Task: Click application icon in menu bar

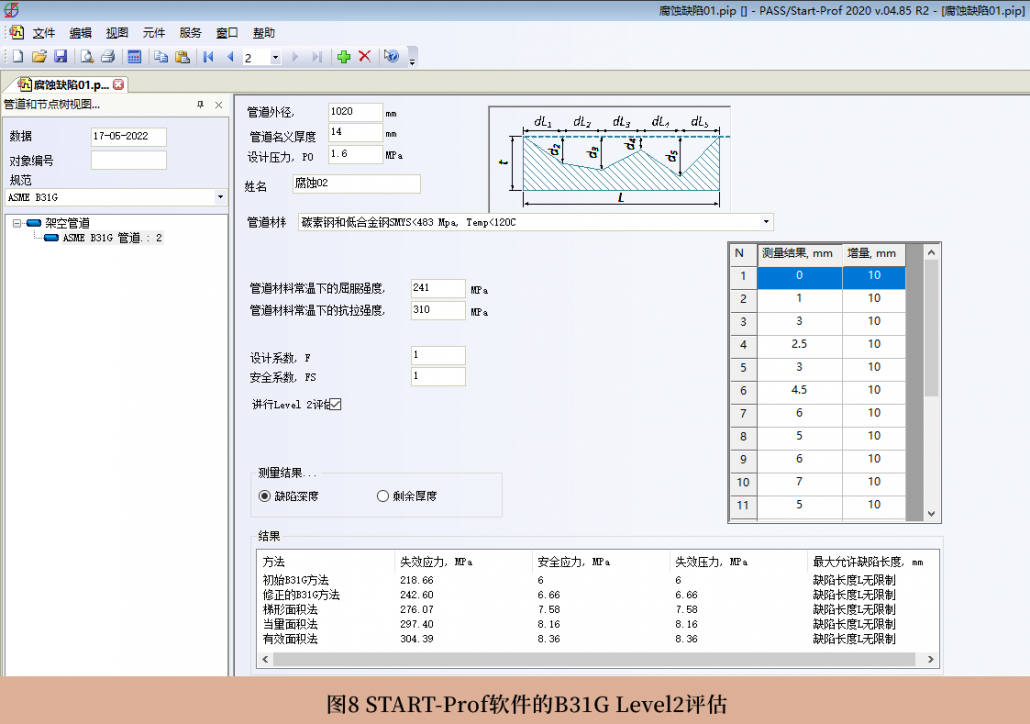Action: click(x=16, y=32)
